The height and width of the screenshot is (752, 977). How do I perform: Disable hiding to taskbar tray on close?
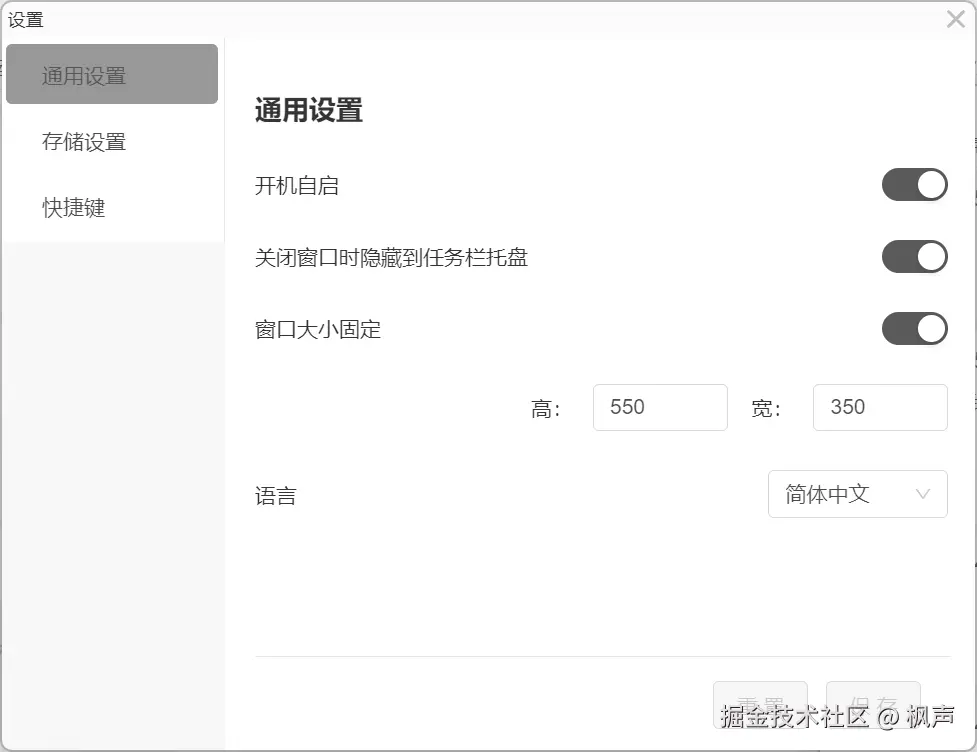(913, 256)
